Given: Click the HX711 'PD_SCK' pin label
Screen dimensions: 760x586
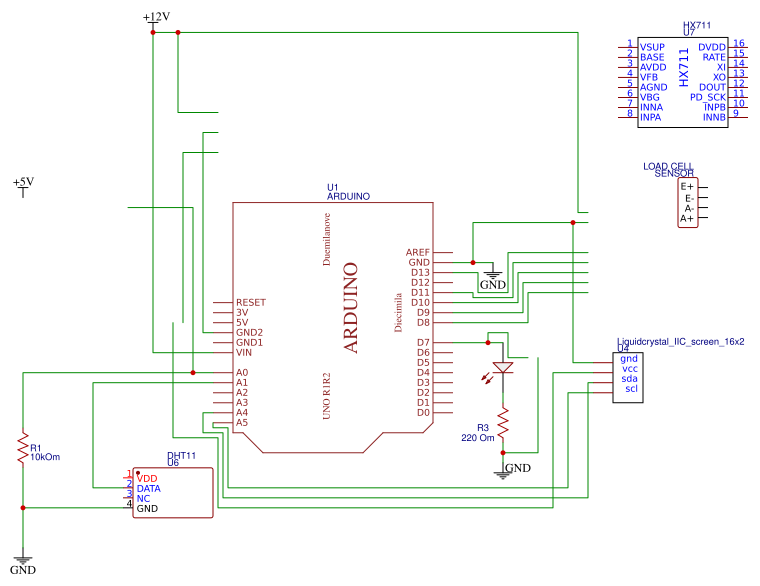Looking at the screenshot, I should (x=708, y=97).
